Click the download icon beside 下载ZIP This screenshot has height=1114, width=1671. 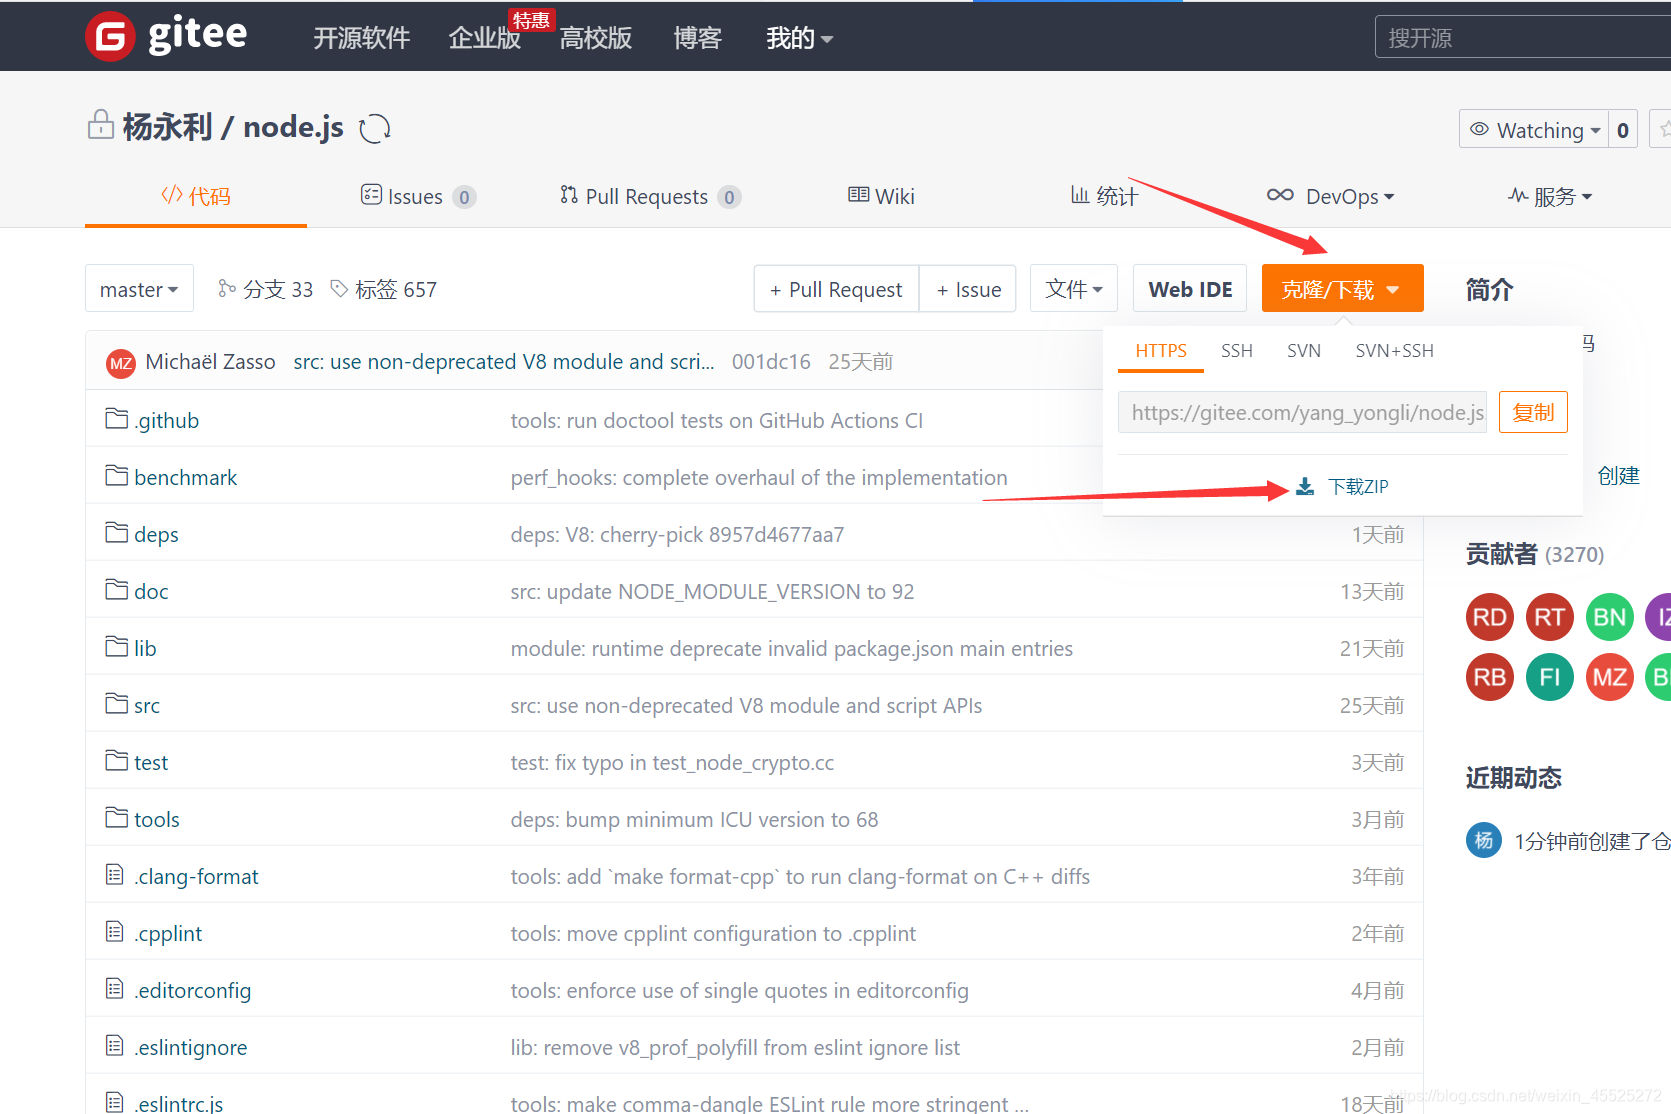(x=1305, y=487)
